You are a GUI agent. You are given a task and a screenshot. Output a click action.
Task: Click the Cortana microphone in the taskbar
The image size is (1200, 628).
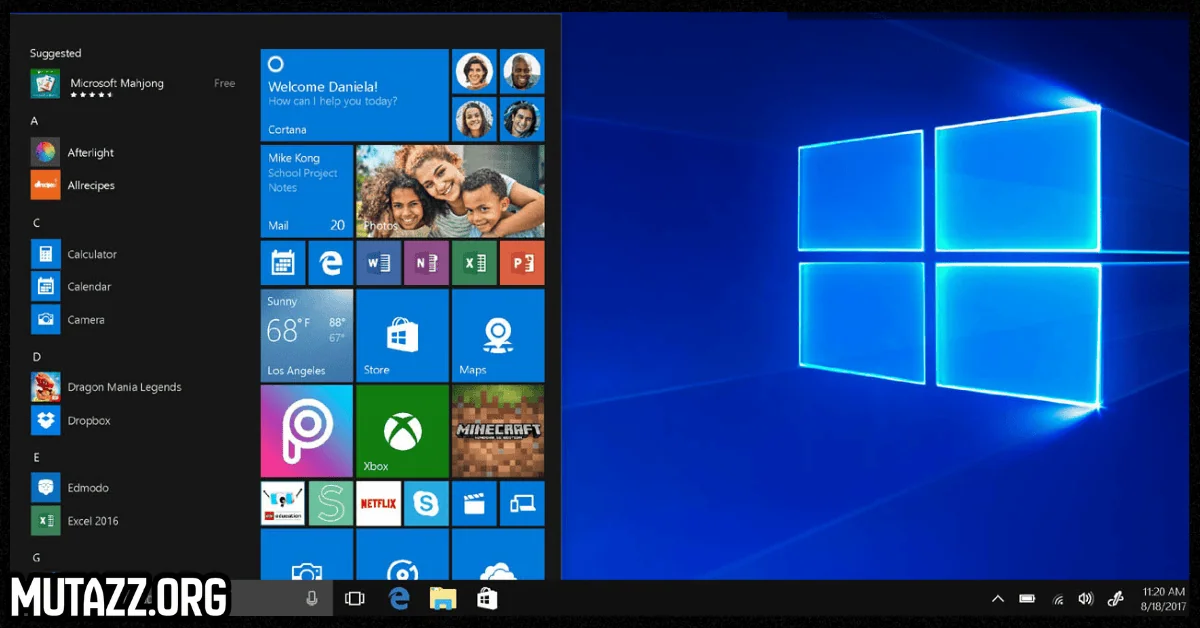(x=312, y=598)
